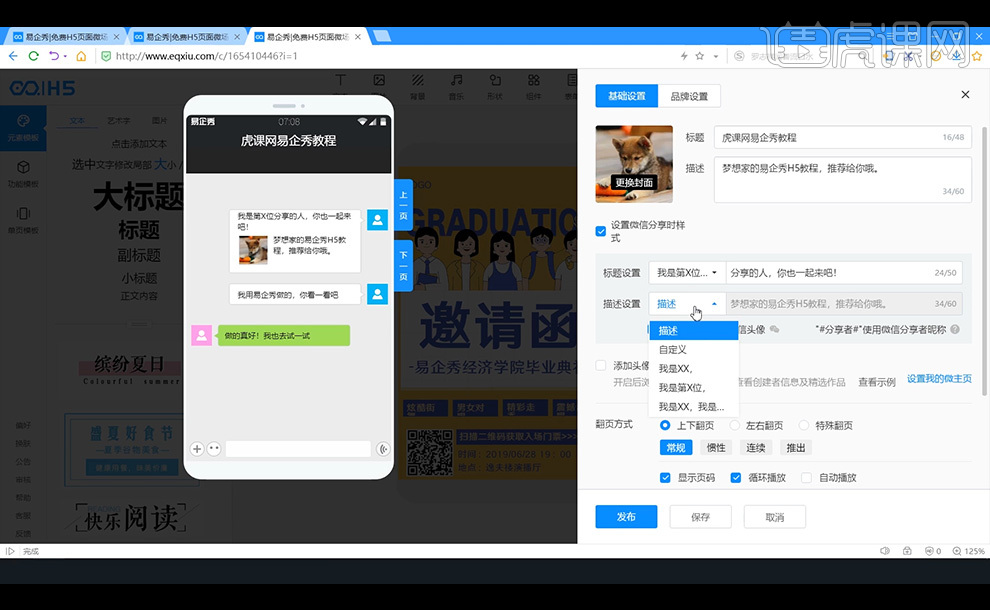Viewport: 990px width, 610px height.
Task: Toggle 显示页码 checkbox
Action: (665, 478)
